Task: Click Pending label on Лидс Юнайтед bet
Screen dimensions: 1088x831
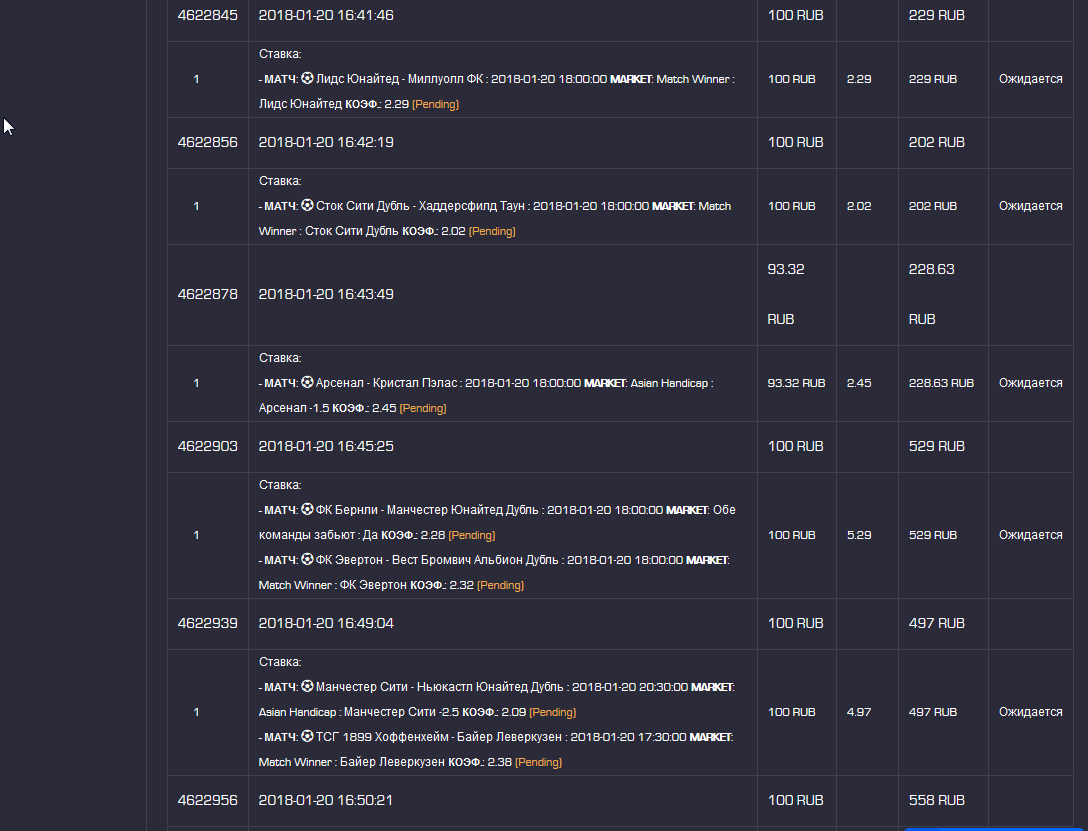Action: click(x=436, y=104)
